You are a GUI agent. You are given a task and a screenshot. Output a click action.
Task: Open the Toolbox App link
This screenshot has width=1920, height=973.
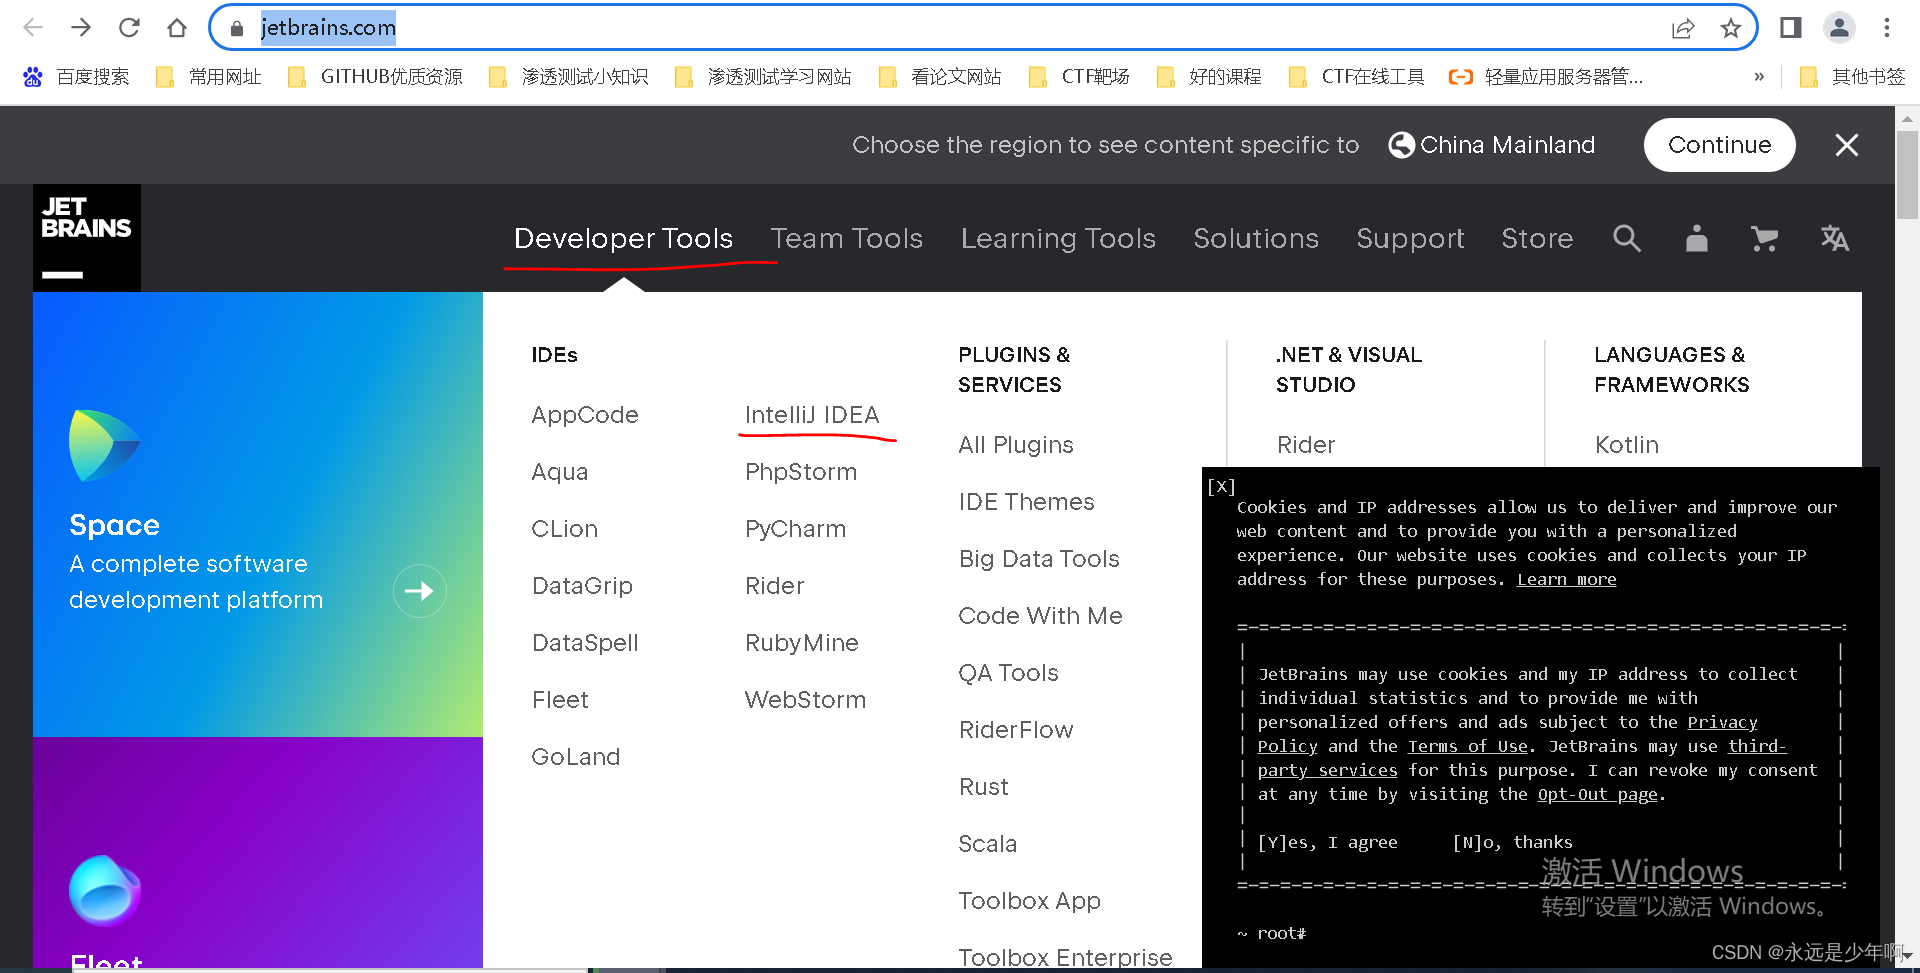1029,901
